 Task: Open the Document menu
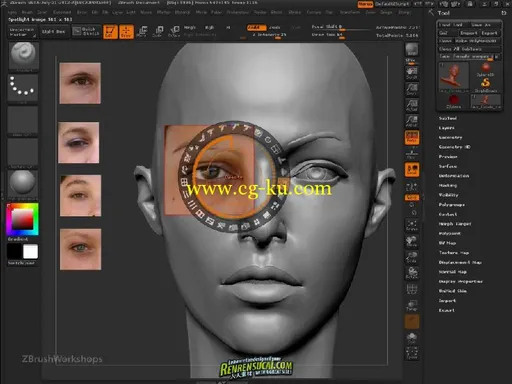[62, 12]
